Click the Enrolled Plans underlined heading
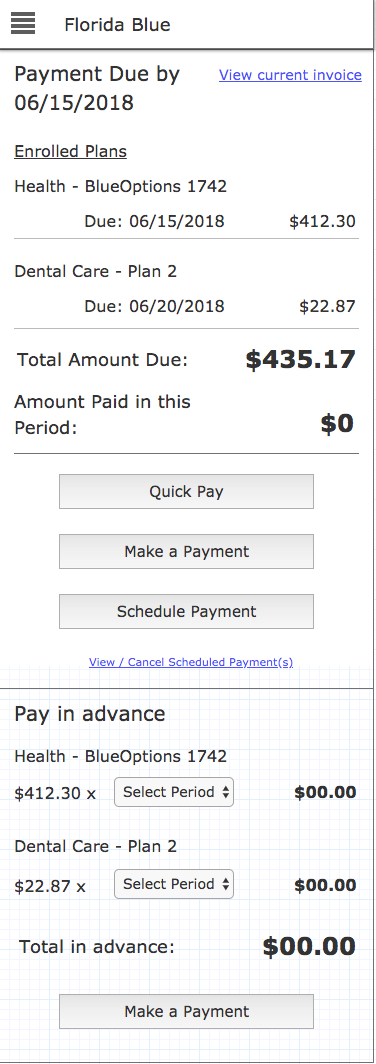 71,151
